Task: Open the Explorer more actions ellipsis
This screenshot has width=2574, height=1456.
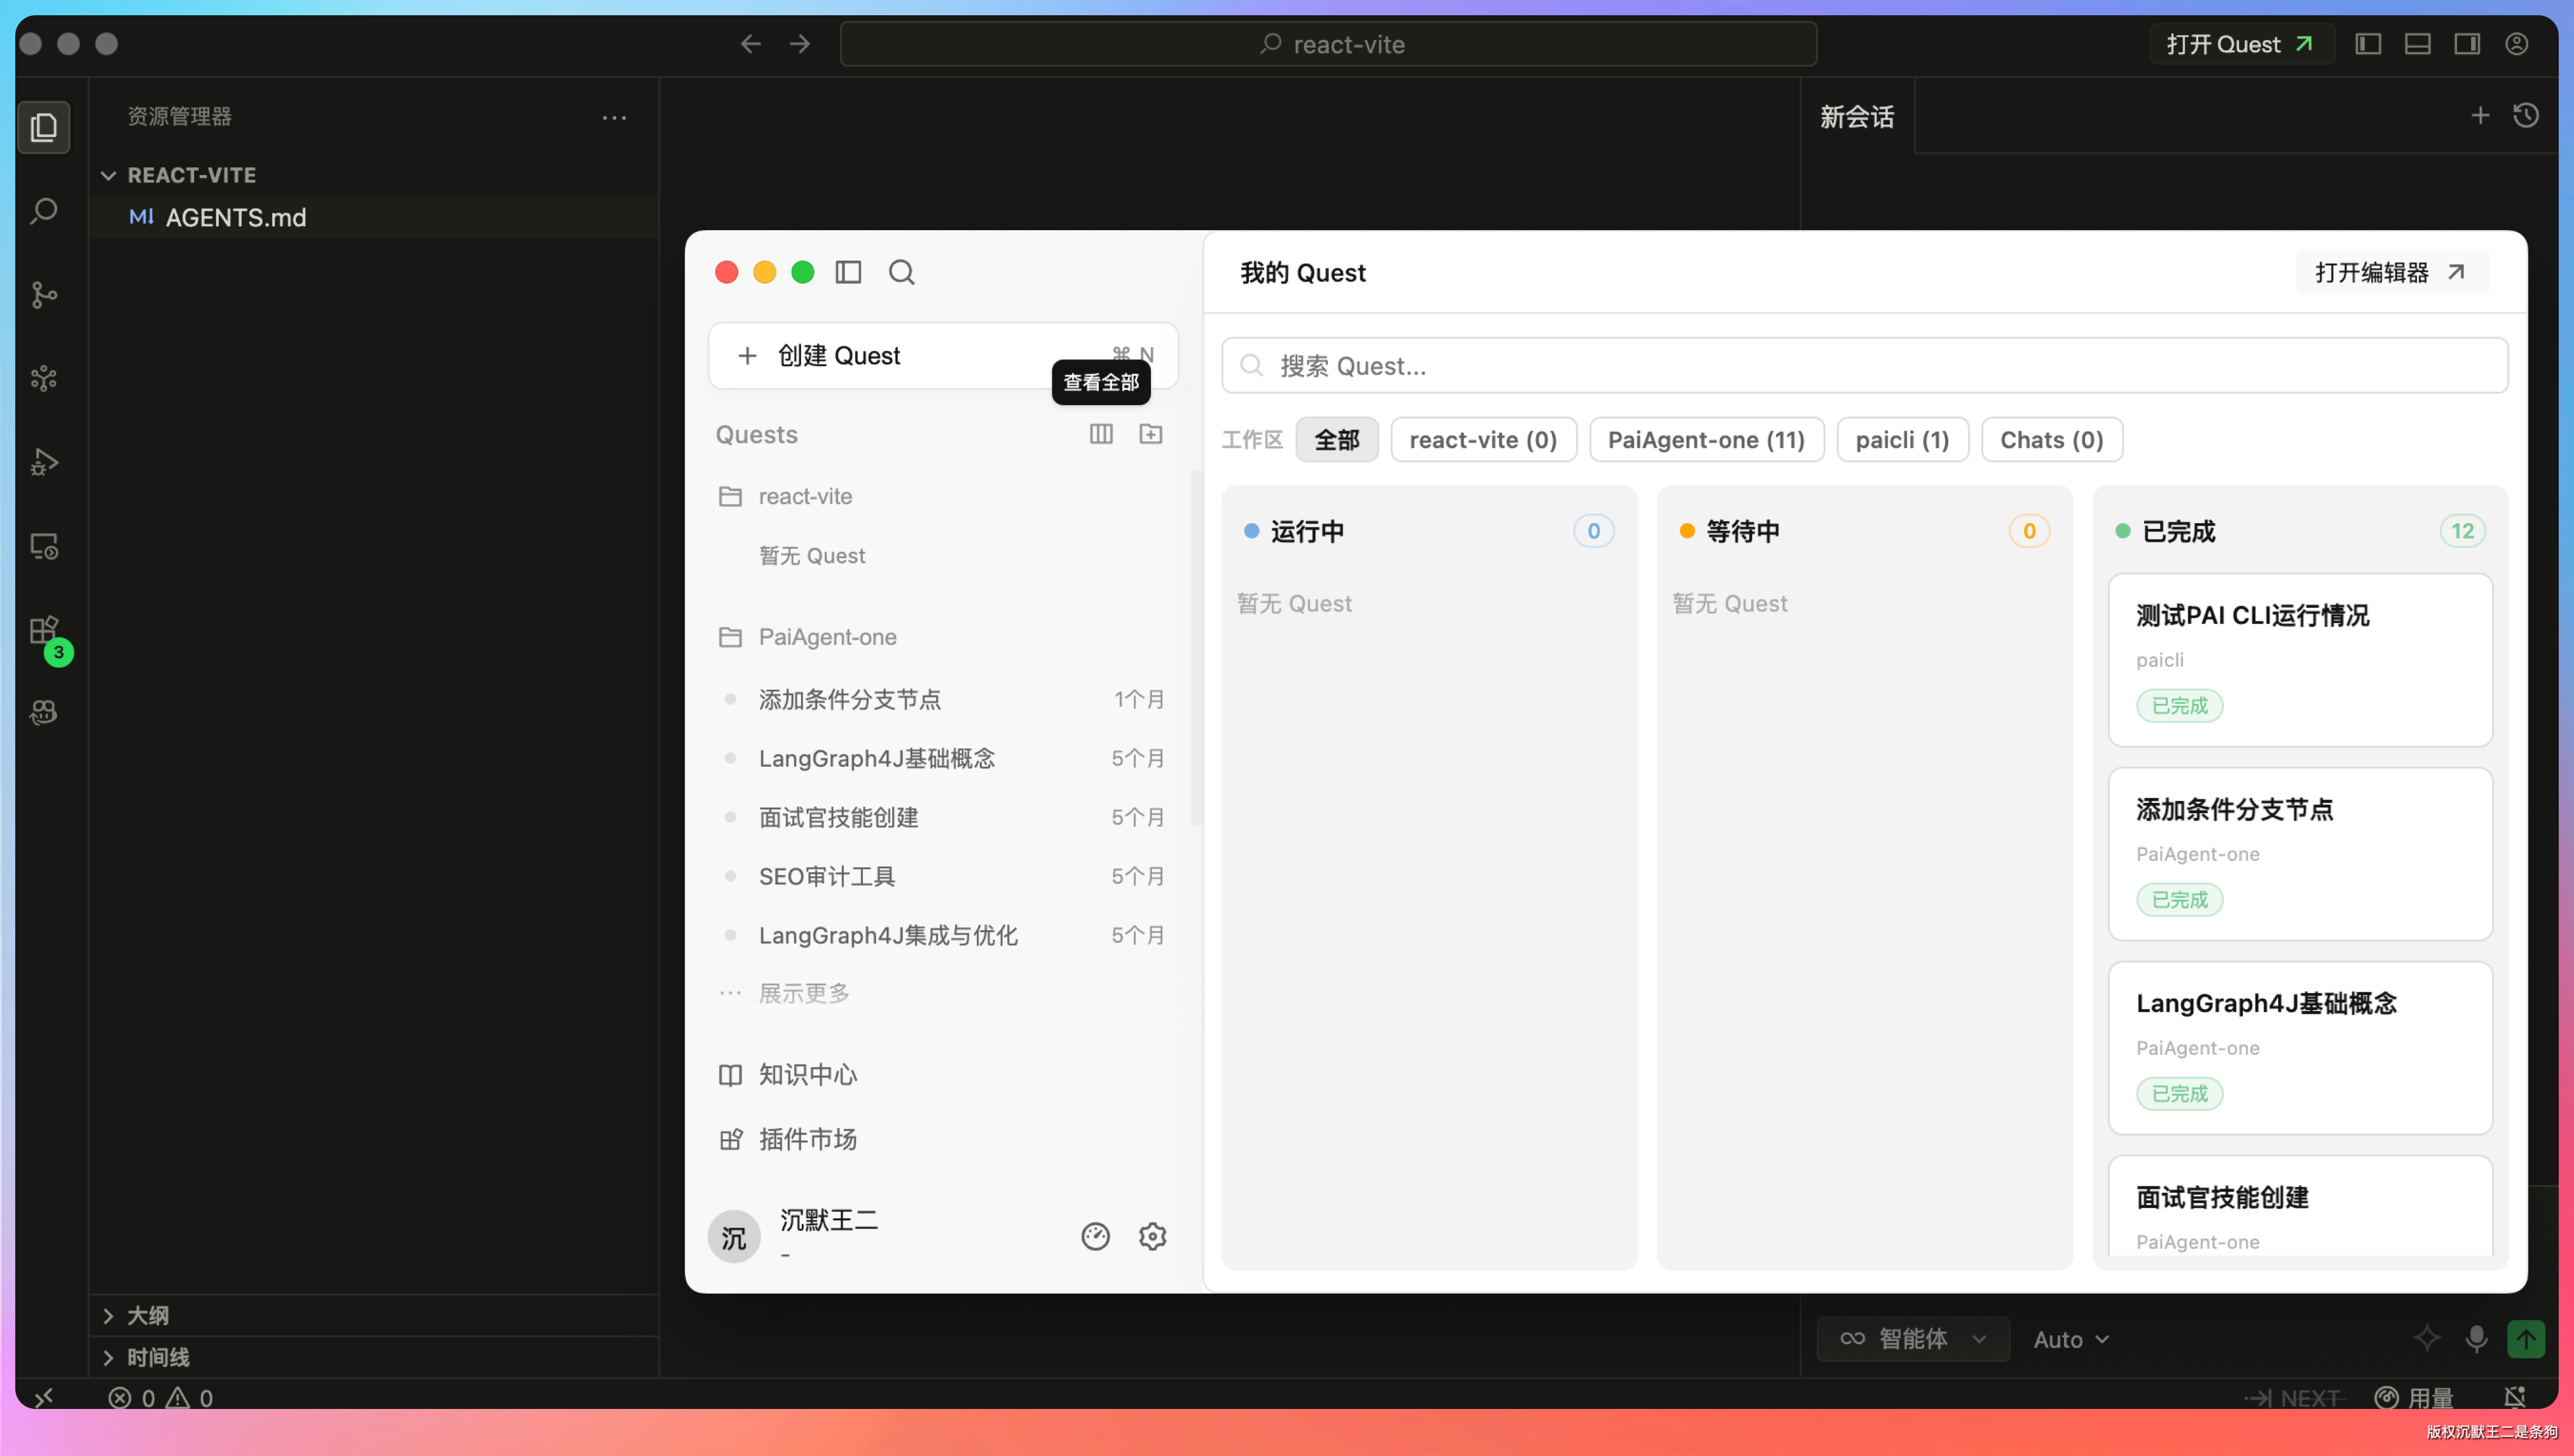Action: pos(614,117)
